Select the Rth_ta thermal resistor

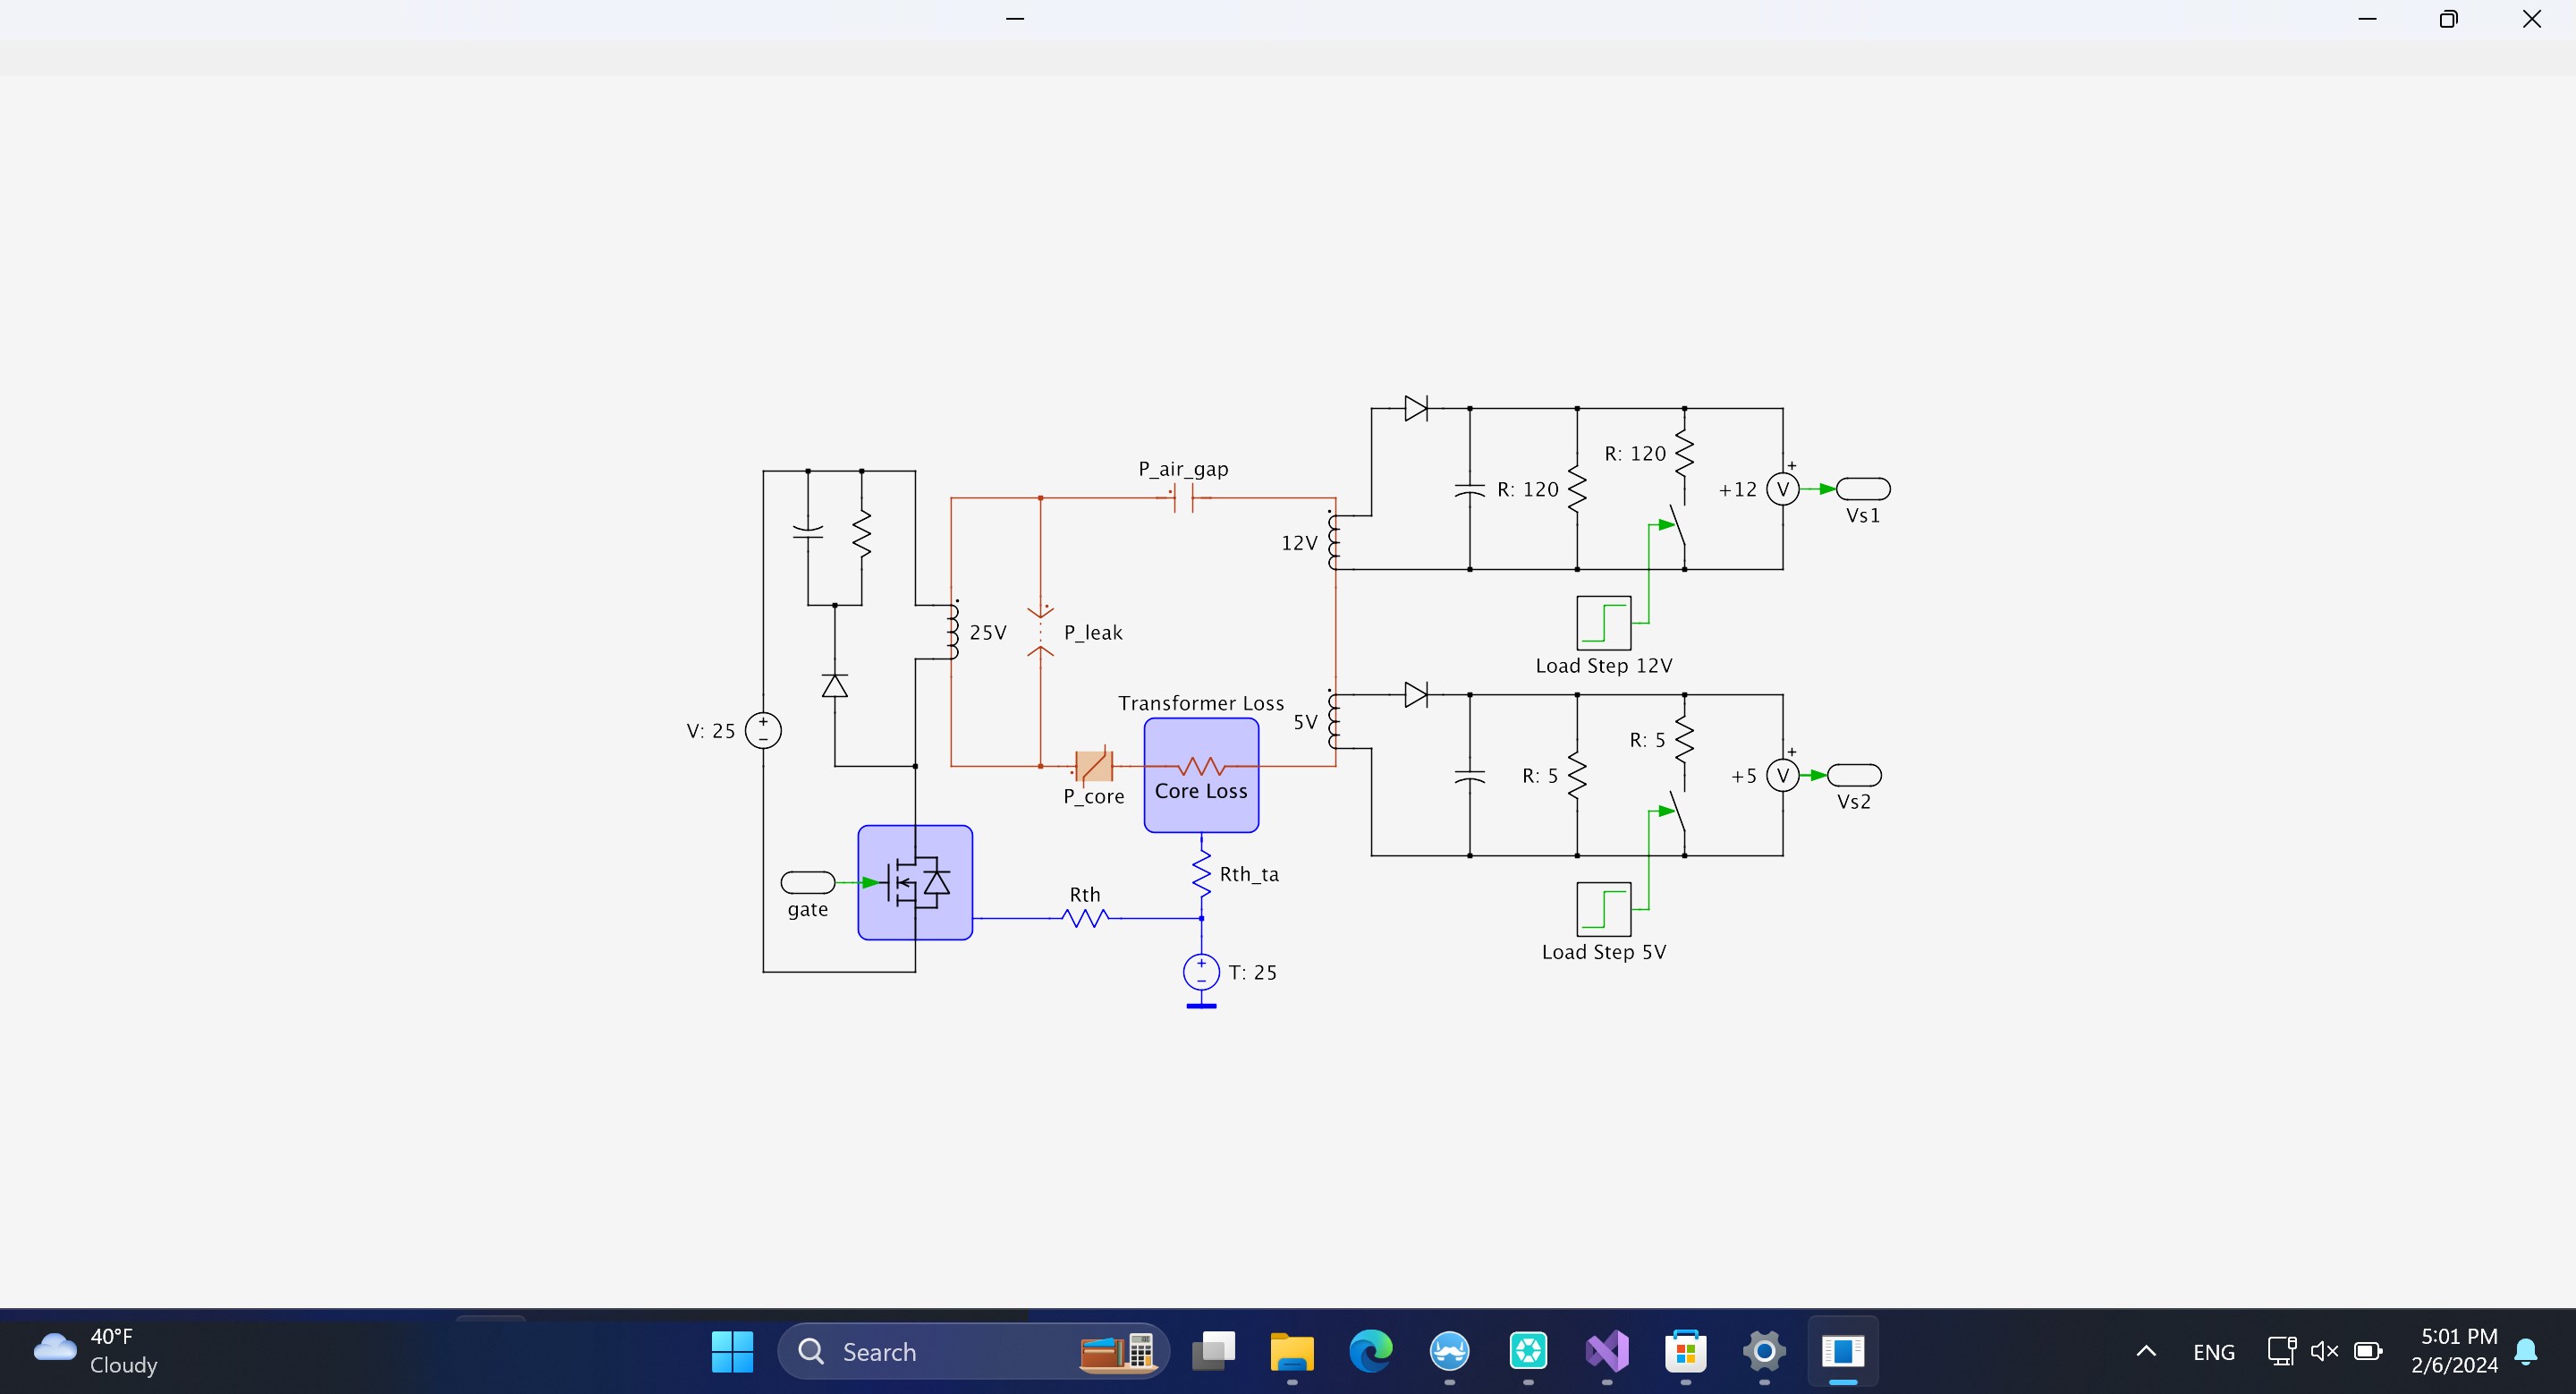pyautogui.click(x=1201, y=874)
